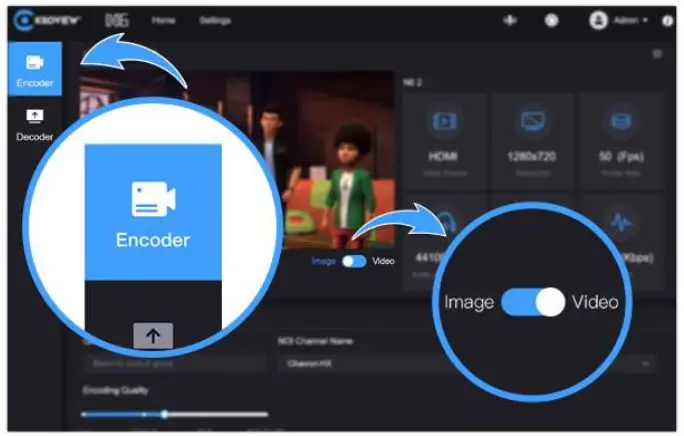Image resolution: width=684 pixels, height=436 pixels.
Task: Click the N6 device logo
Action: 117,20
